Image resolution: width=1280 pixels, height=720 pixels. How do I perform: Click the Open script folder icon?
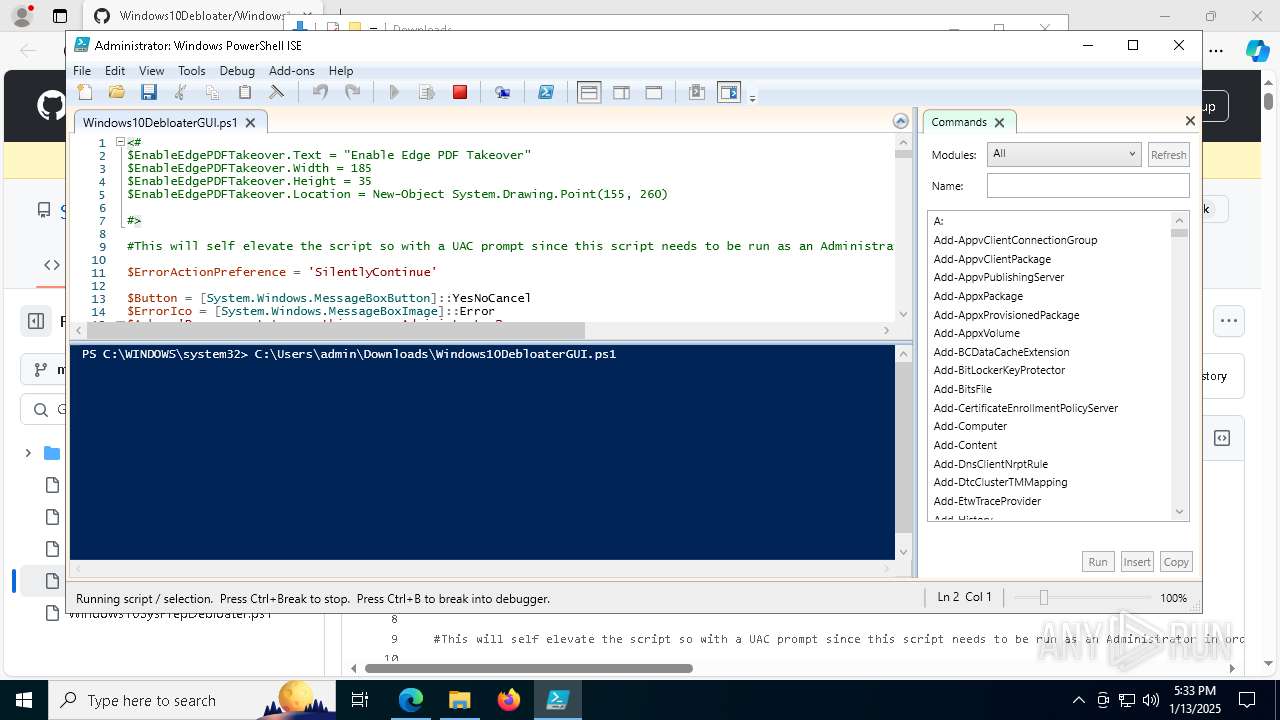coord(117,92)
